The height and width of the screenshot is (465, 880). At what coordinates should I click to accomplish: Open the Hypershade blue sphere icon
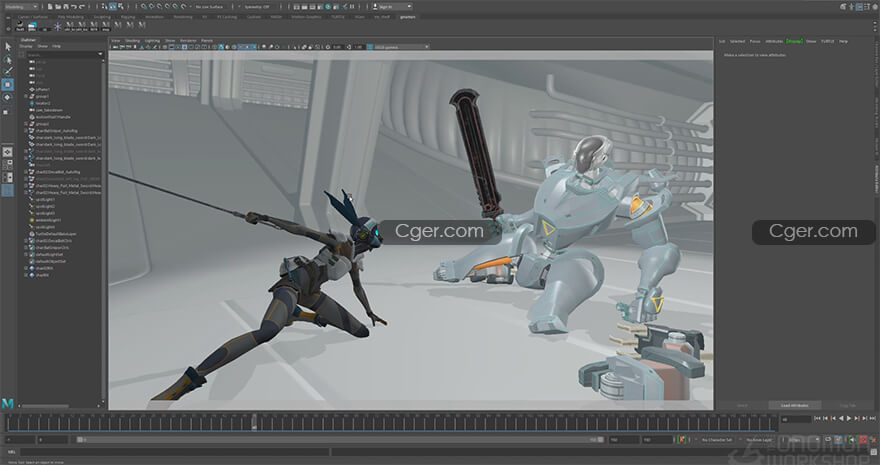click(x=328, y=6)
